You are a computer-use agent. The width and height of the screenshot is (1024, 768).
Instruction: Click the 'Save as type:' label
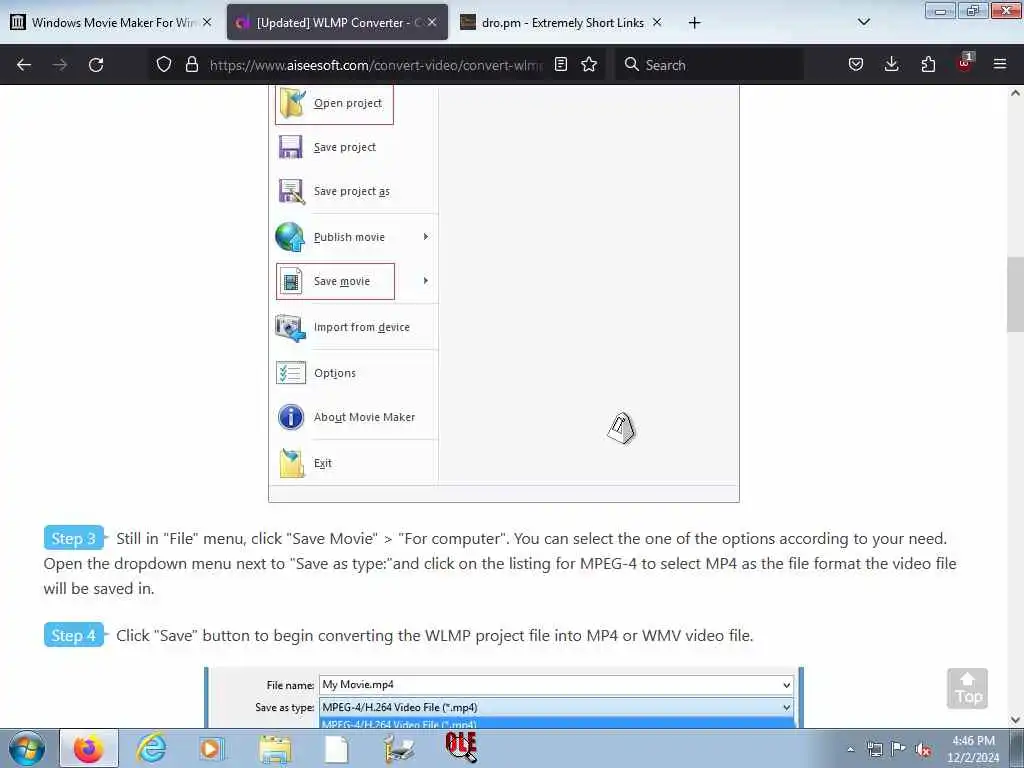pyautogui.click(x=284, y=707)
